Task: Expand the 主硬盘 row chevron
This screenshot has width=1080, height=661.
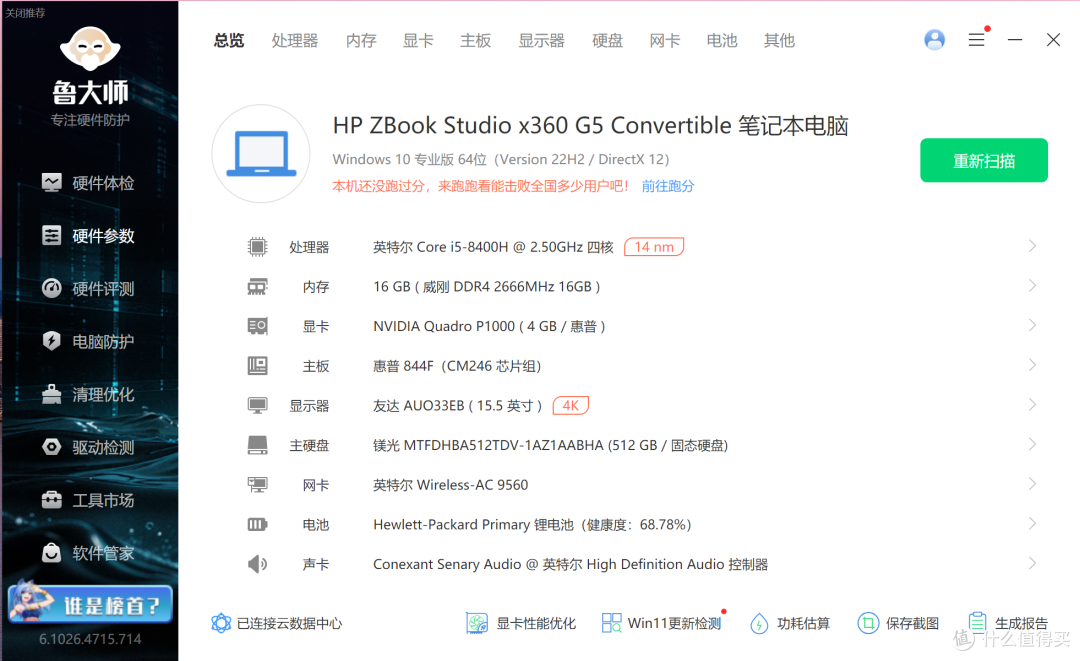Action: 1032,444
